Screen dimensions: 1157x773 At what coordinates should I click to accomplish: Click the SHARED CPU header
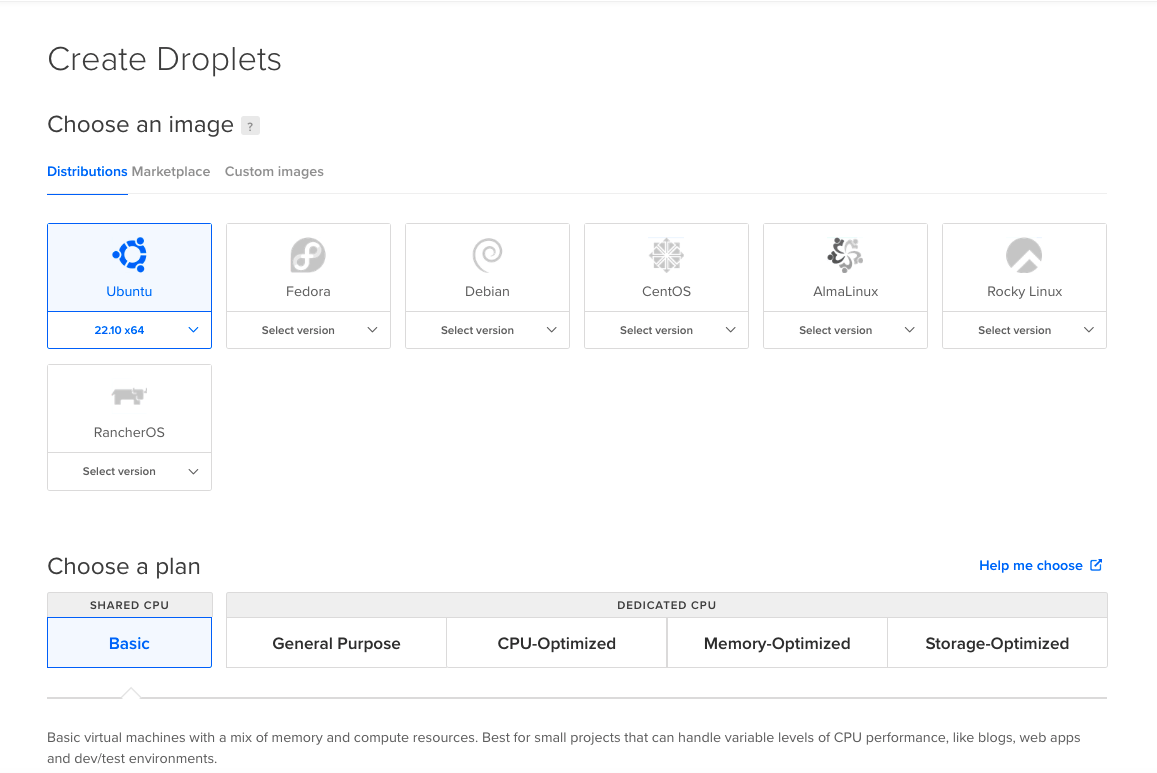[129, 605]
